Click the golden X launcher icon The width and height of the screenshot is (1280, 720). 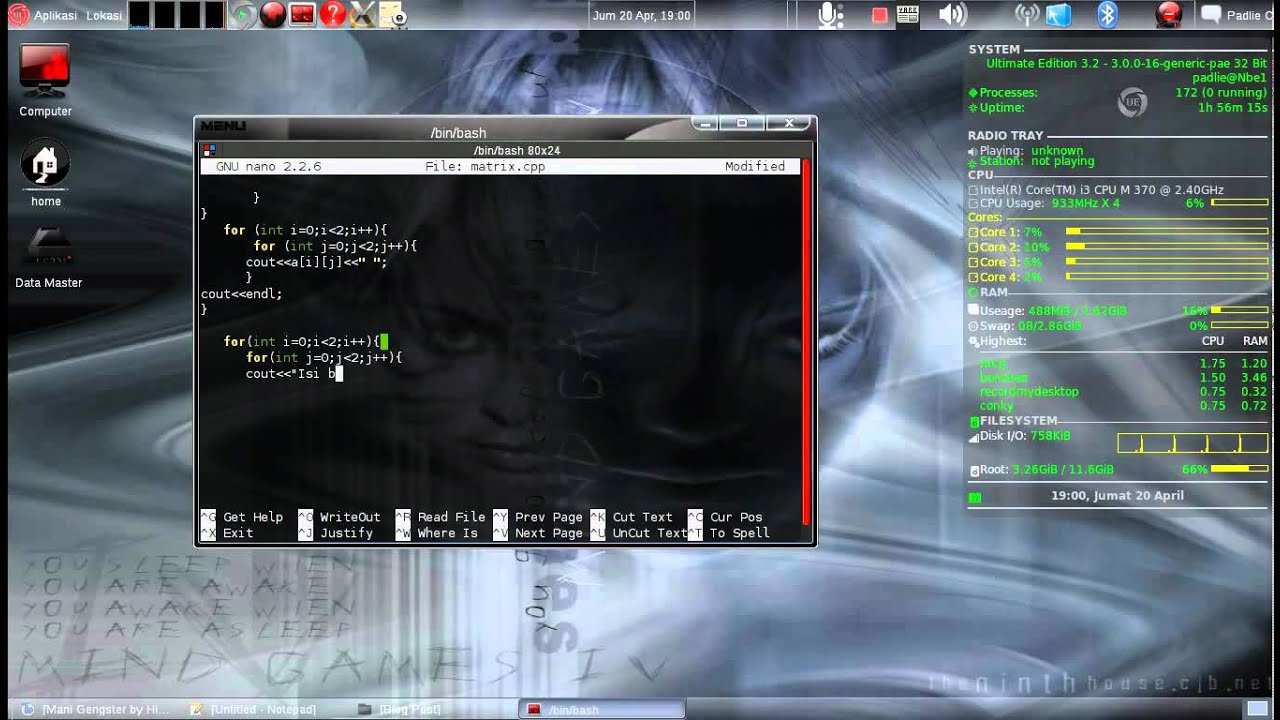(x=363, y=15)
